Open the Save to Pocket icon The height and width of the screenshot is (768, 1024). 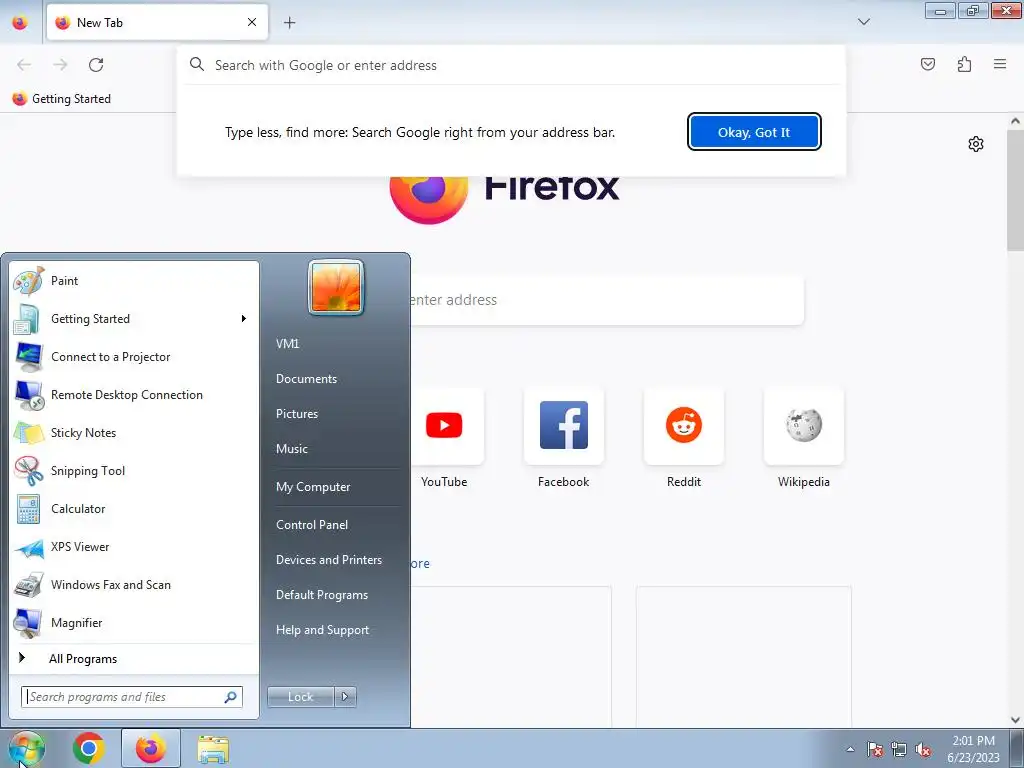[928, 64]
